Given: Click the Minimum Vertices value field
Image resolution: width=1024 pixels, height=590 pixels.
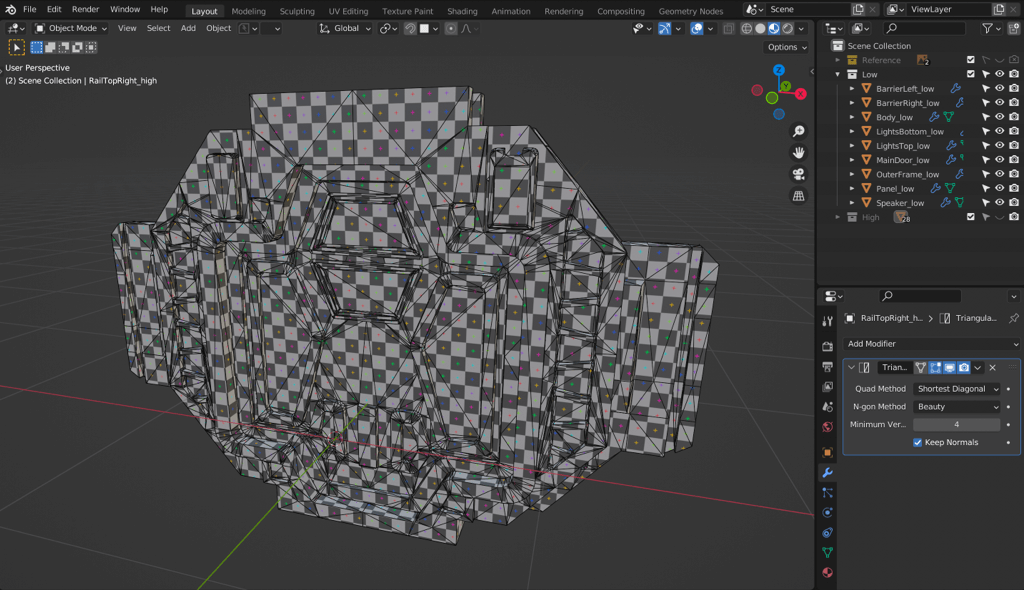Looking at the screenshot, I should click(956, 424).
